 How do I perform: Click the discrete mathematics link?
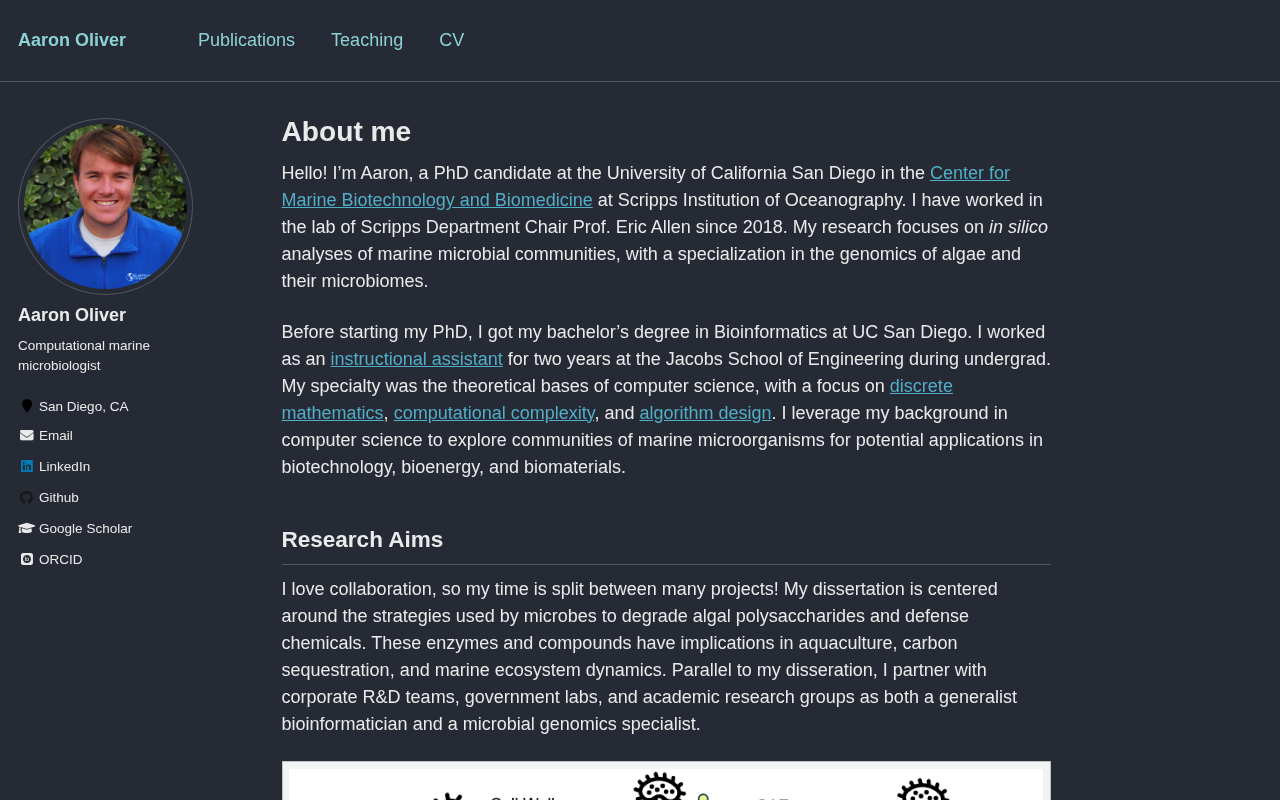pyautogui.click(x=920, y=386)
